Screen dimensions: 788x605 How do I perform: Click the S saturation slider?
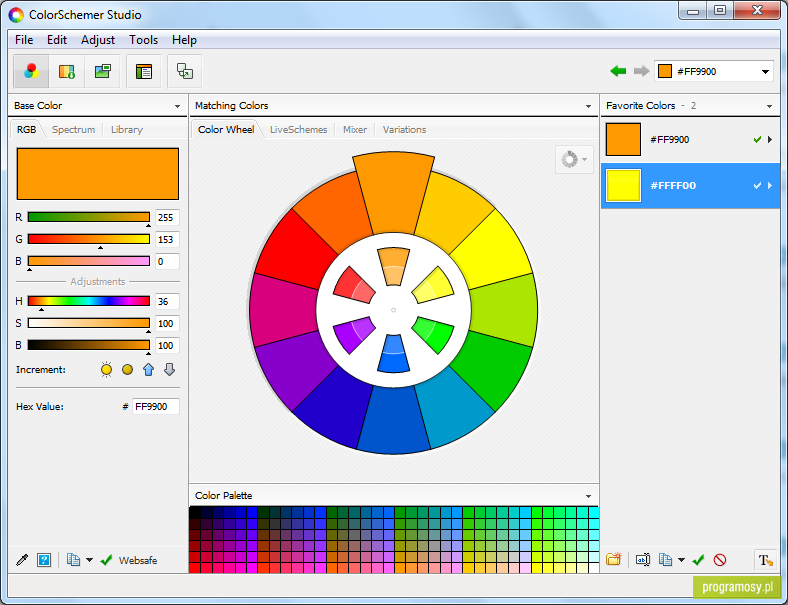point(89,323)
